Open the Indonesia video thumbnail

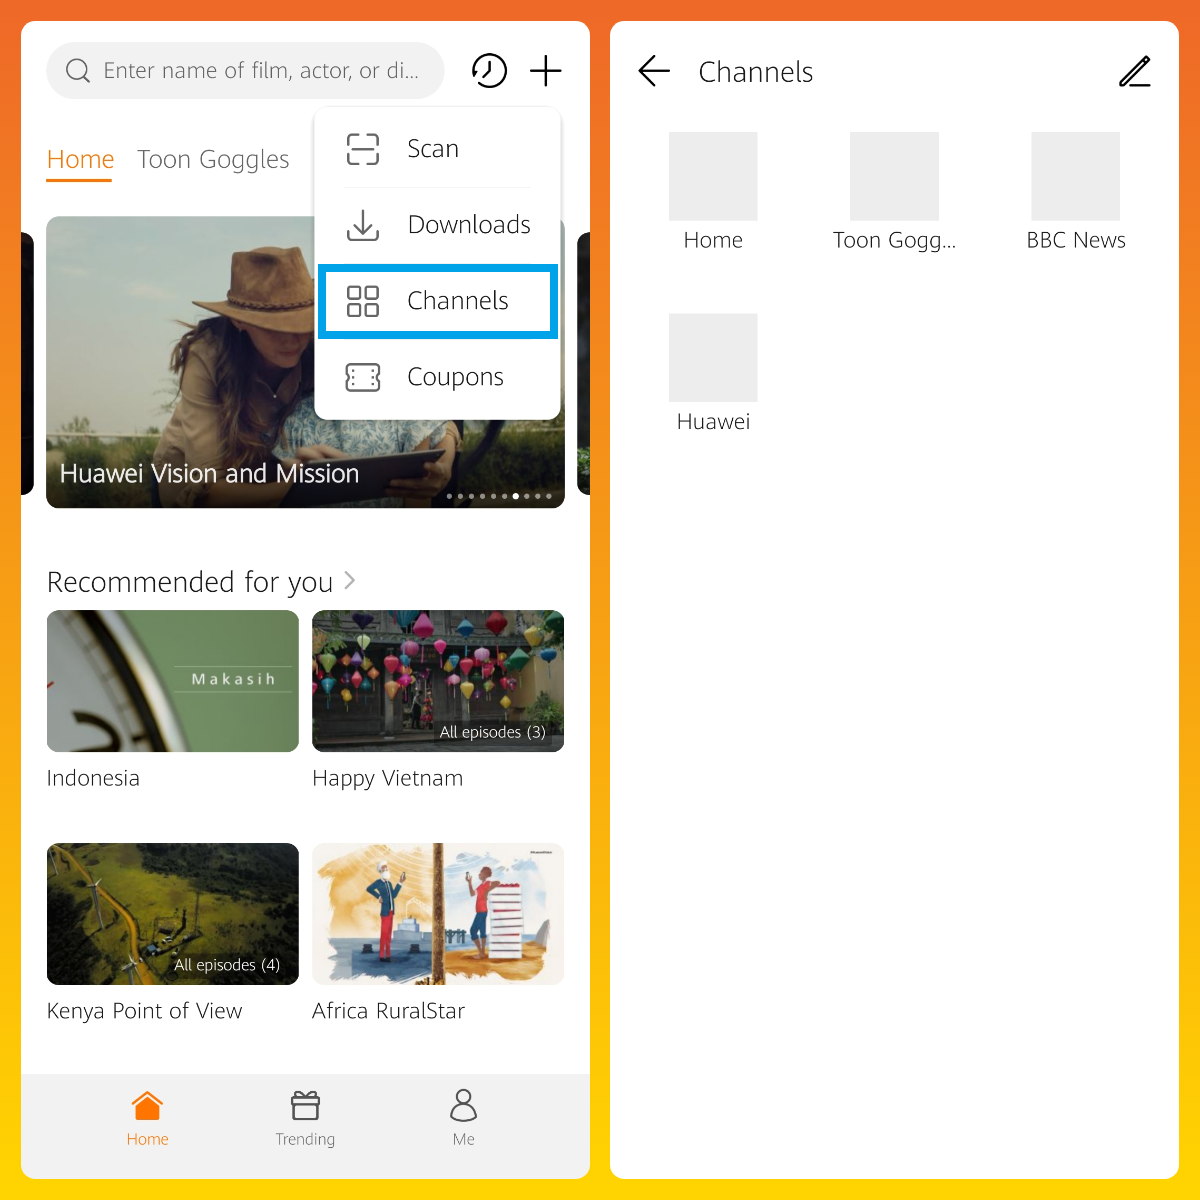173,681
